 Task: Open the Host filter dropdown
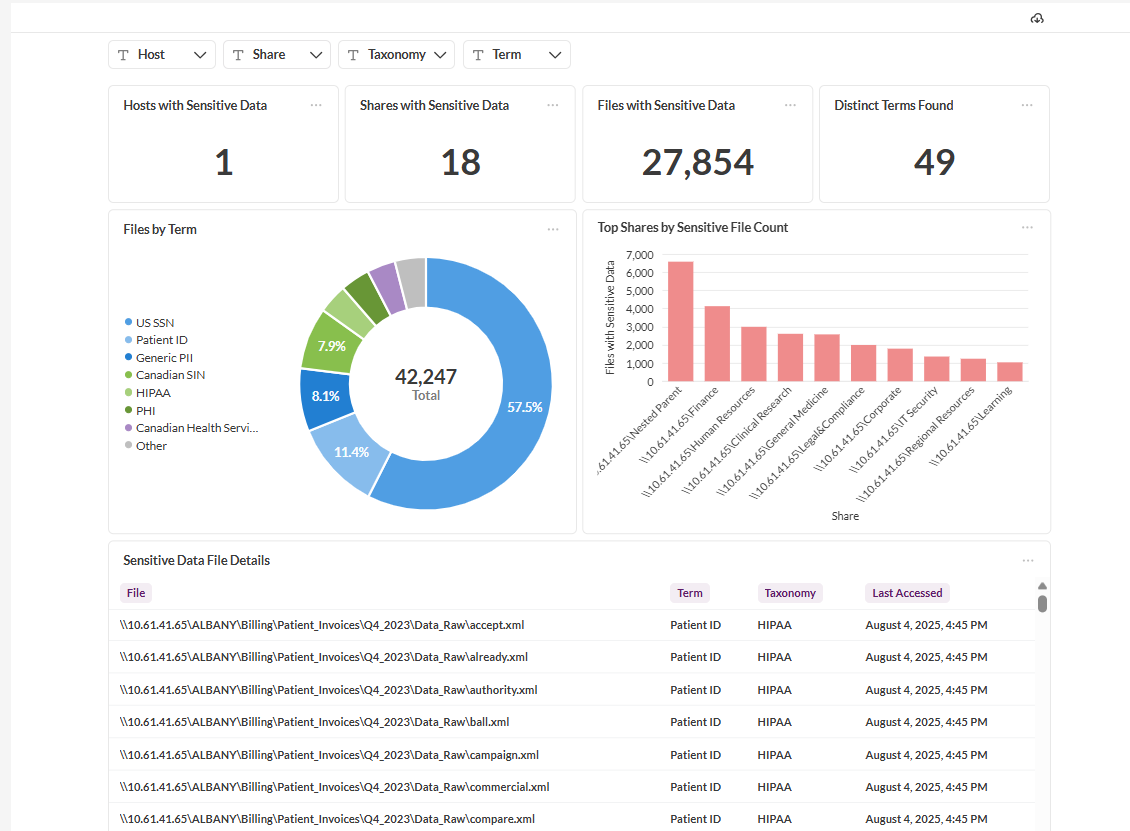tap(201, 54)
